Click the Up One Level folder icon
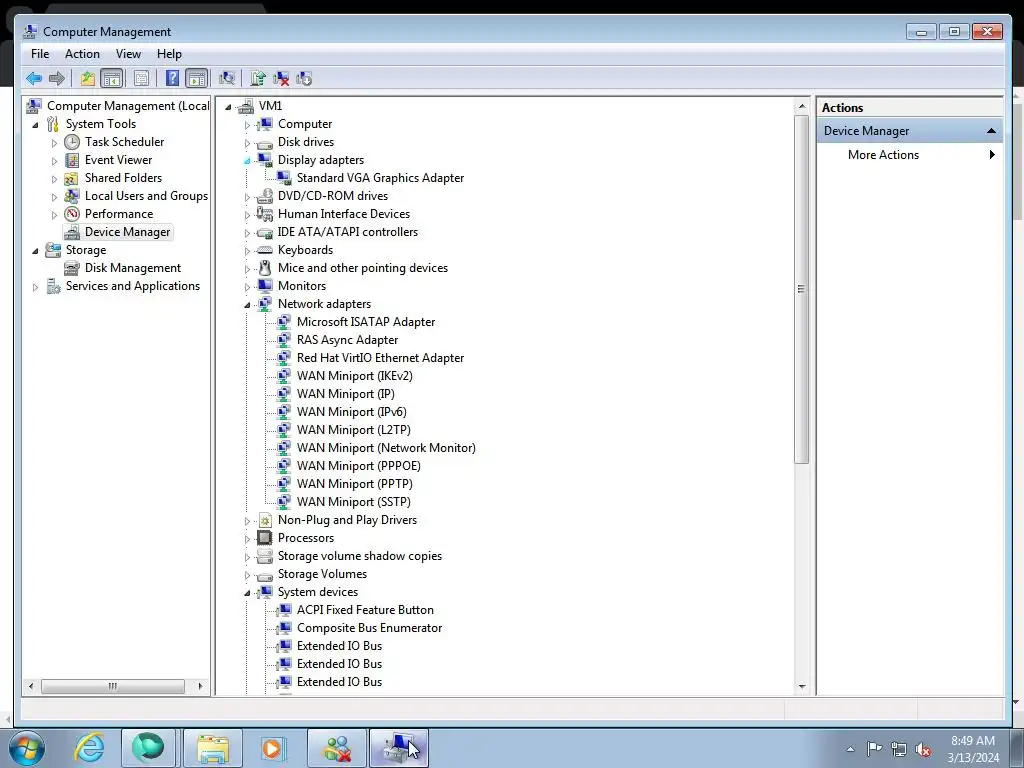Image resolution: width=1024 pixels, height=768 pixels. point(88,78)
